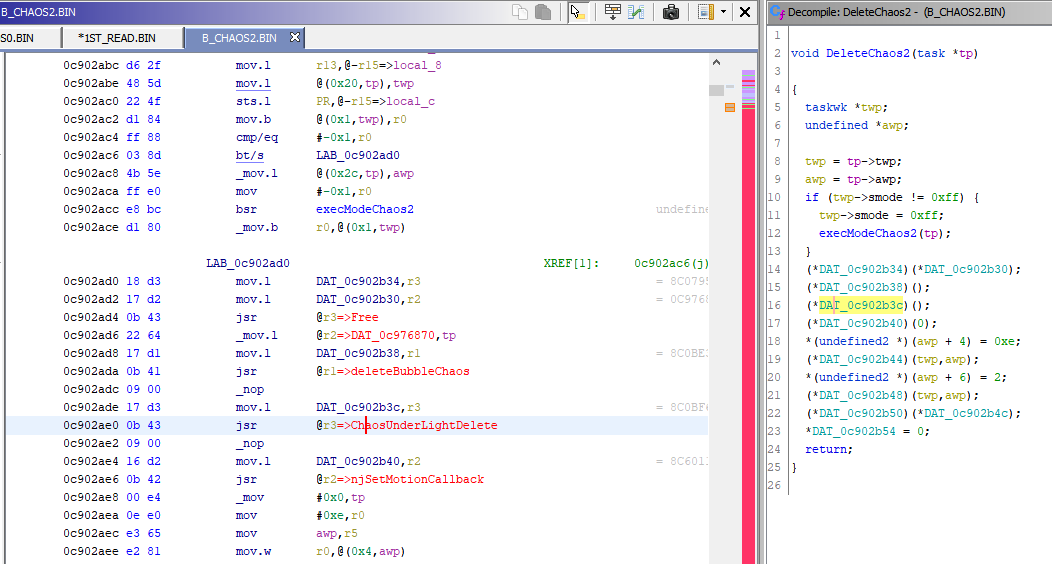The height and width of the screenshot is (564, 1052).
Task: Switch to the *1ST_READ.BIN tab
Action: tap(117, 38)
